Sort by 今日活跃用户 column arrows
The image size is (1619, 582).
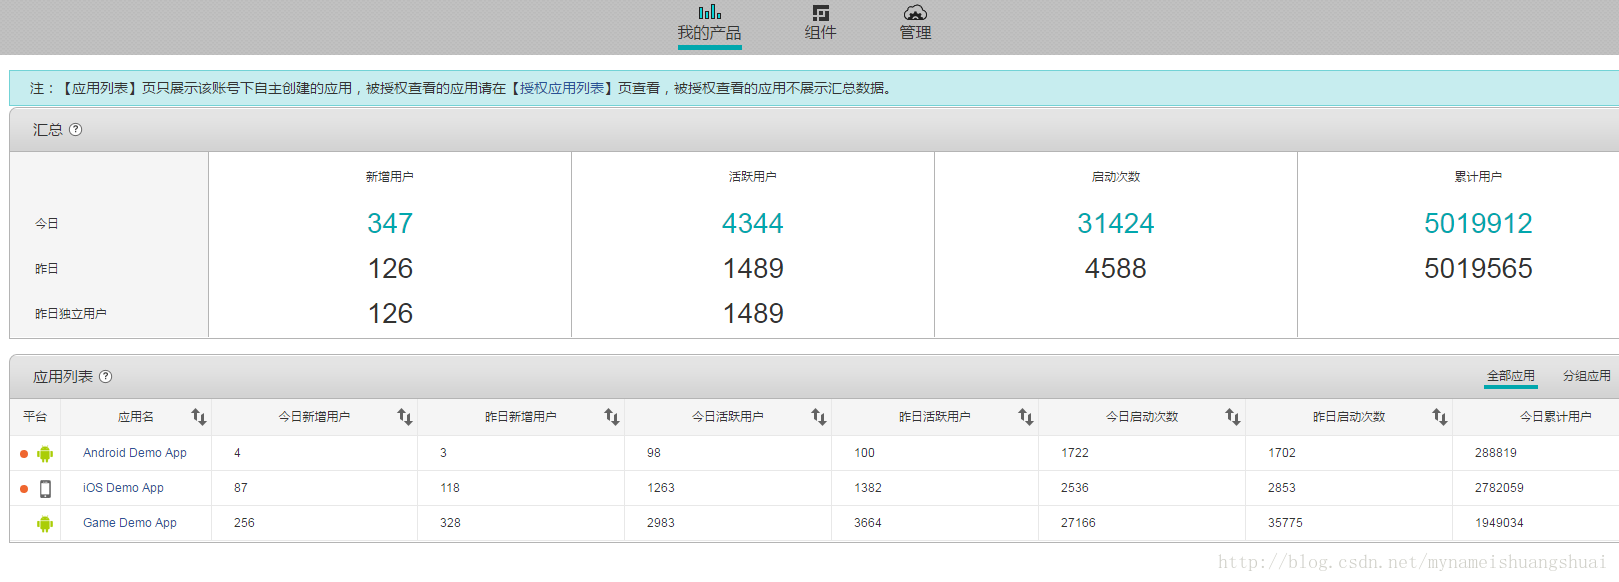coord(819,417)
